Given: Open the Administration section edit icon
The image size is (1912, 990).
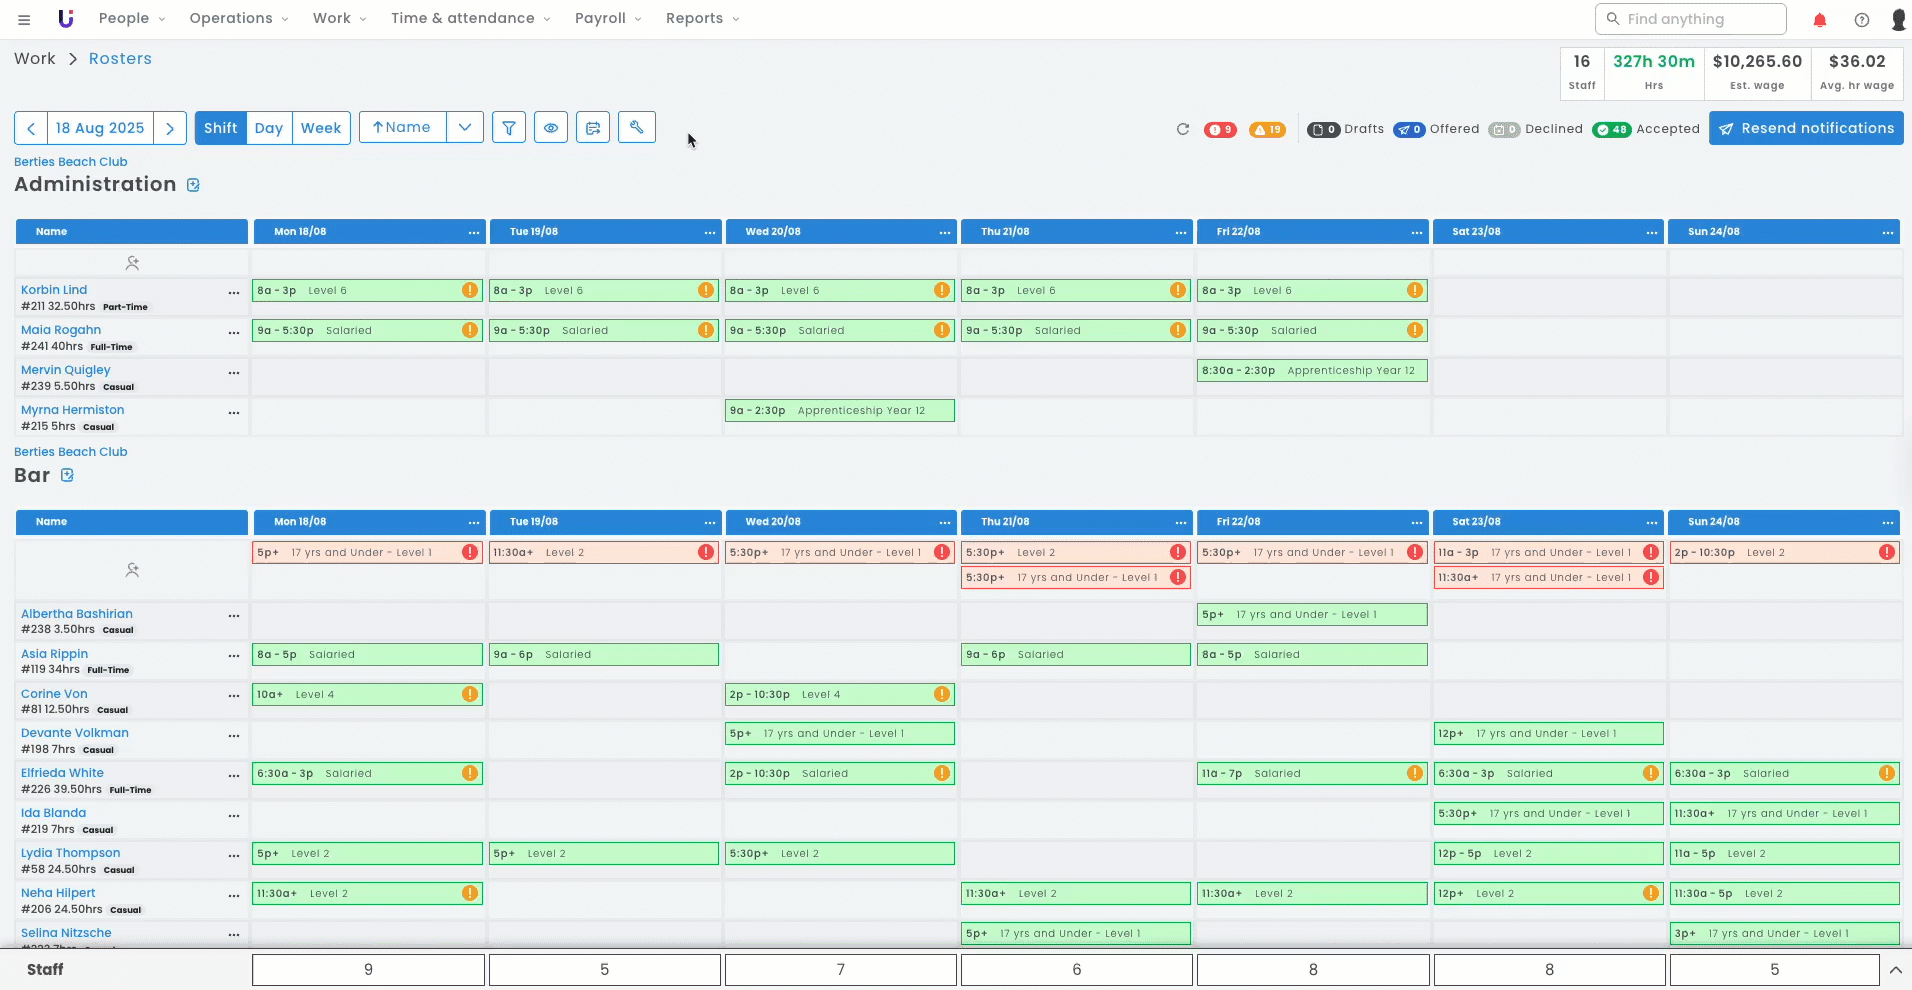Looking at the screenshot, I should click(x=194, y=185).
